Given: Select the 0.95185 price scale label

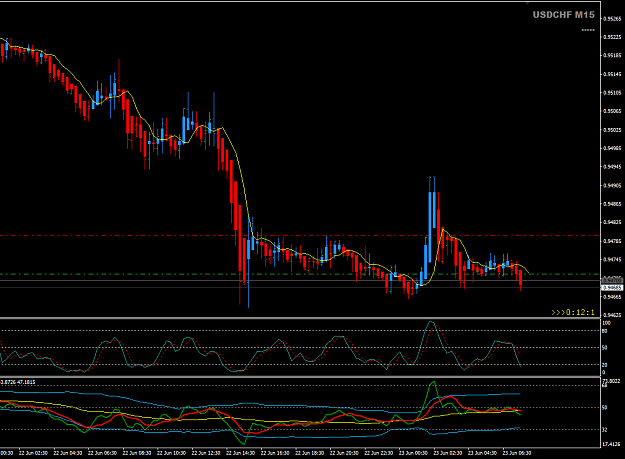Looking at the screenshot, I should (x=613, y=56).
